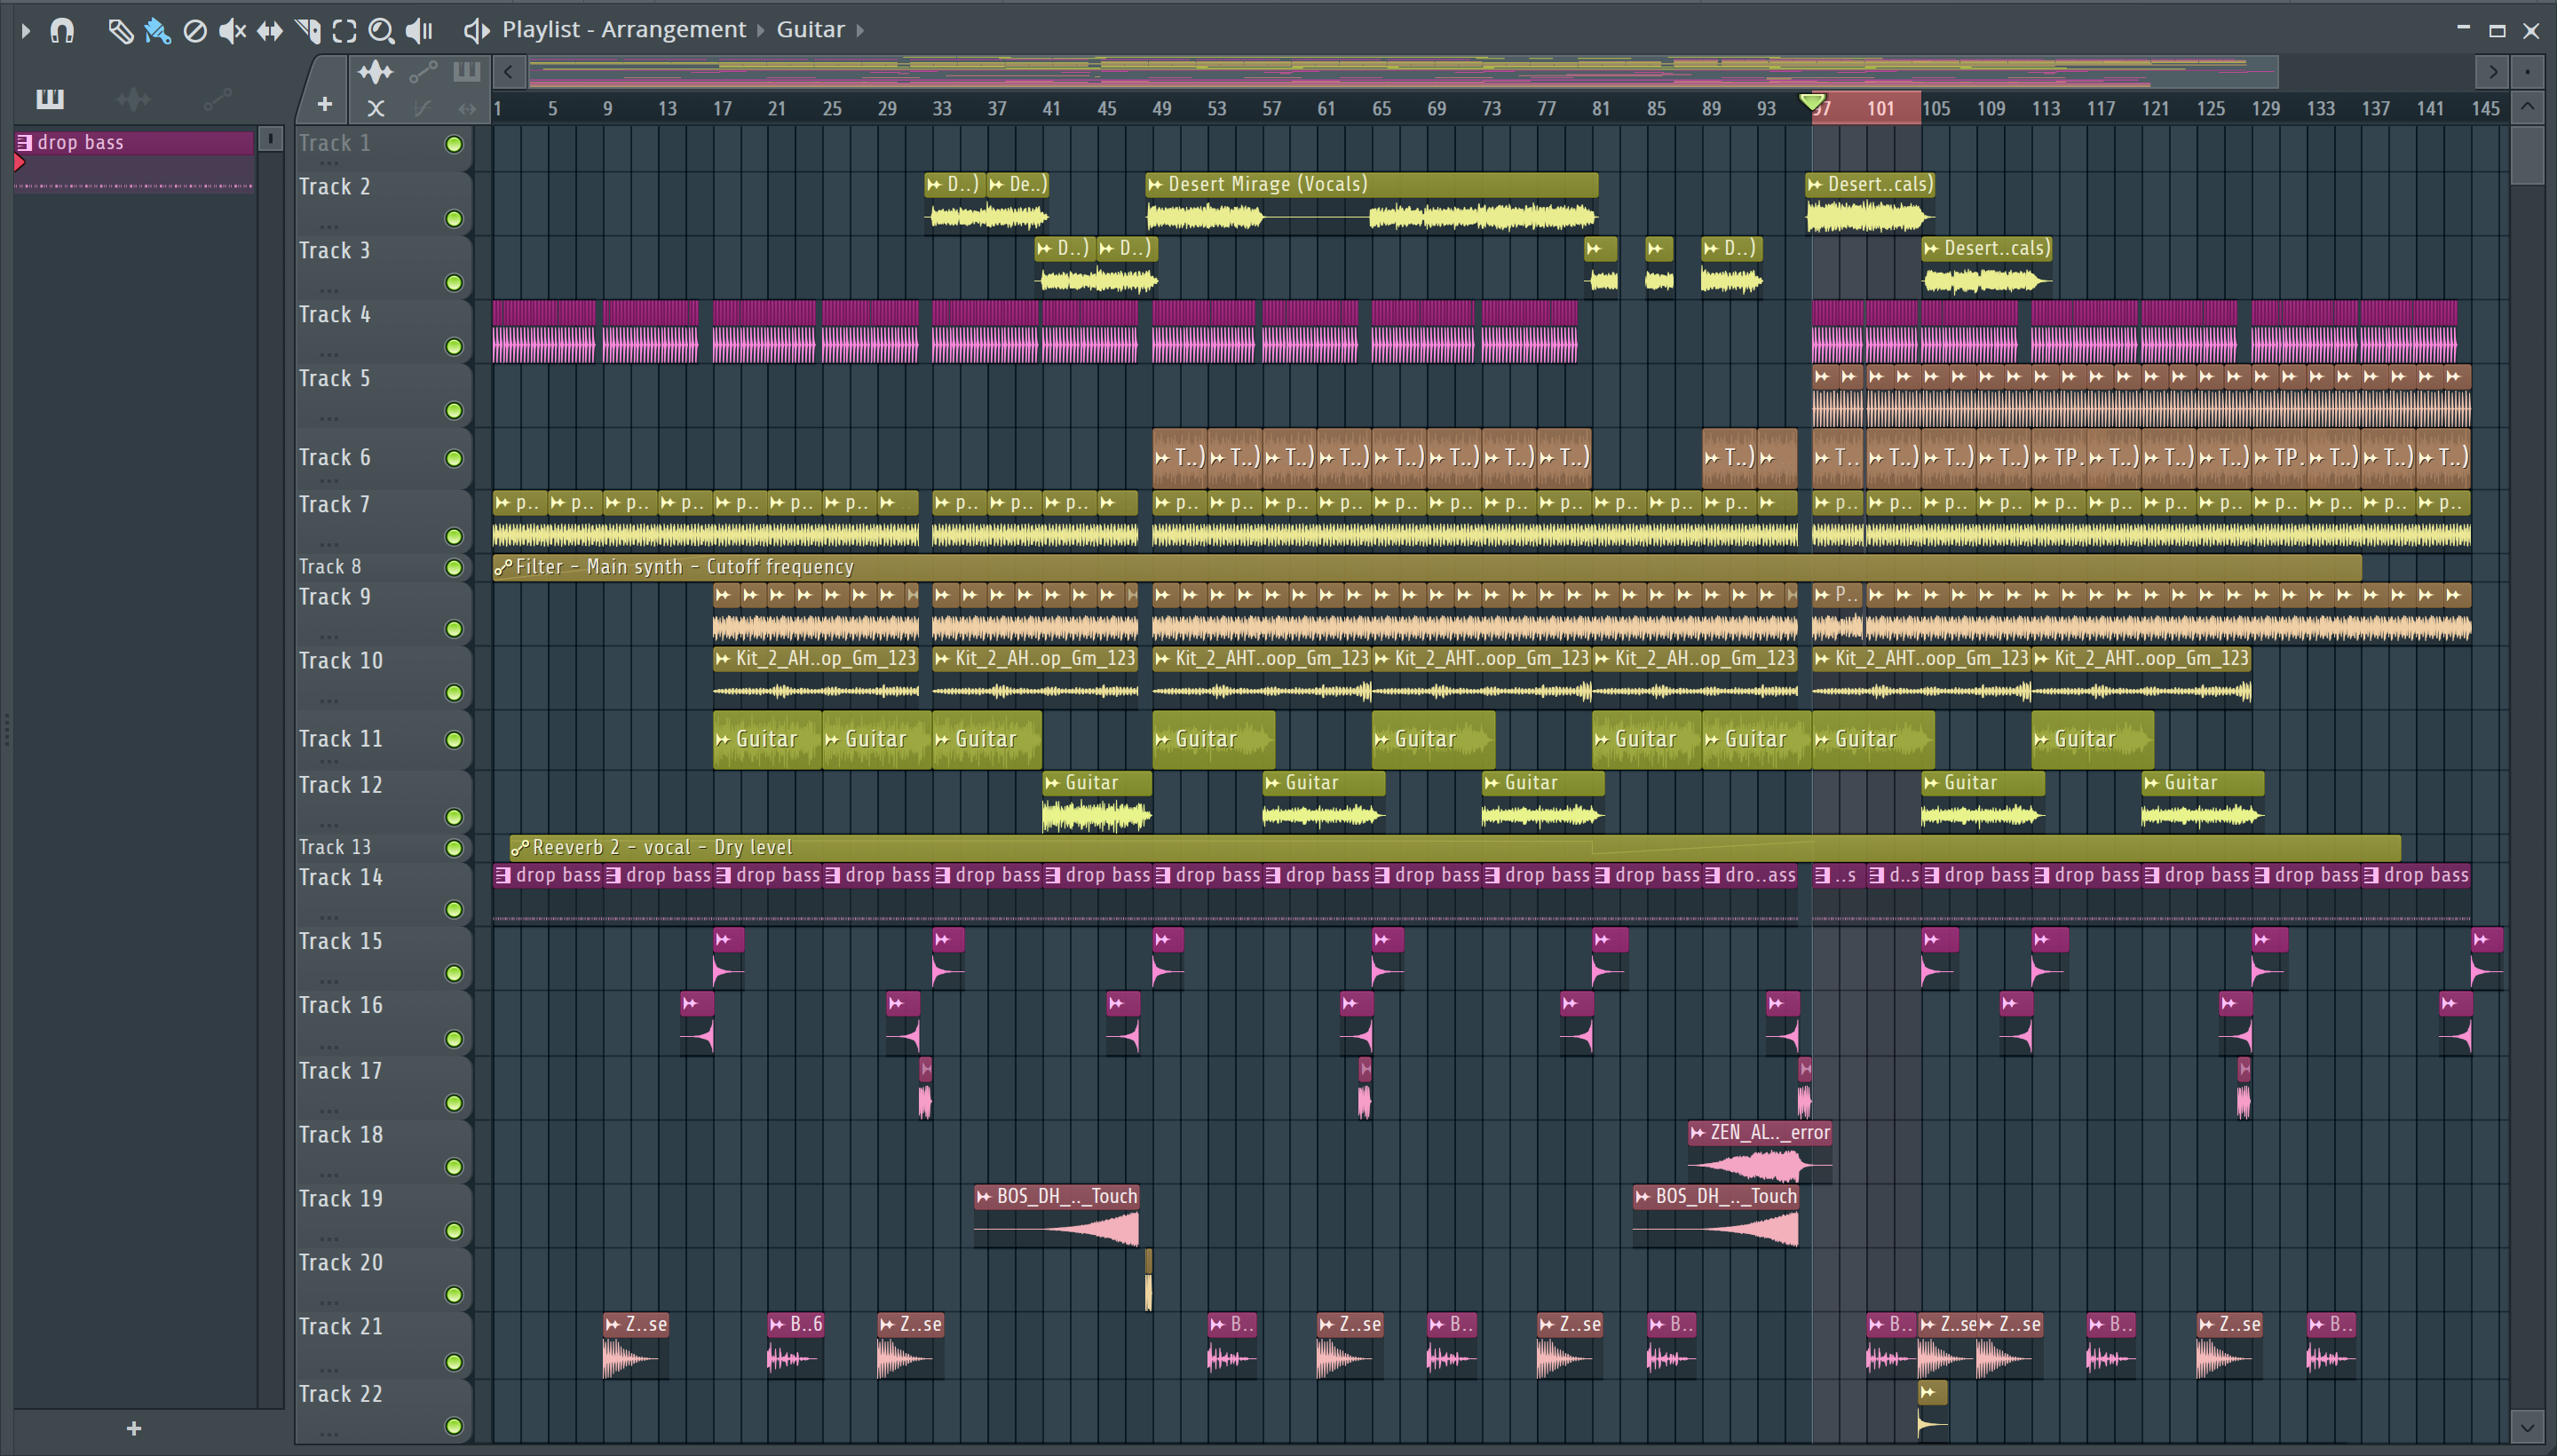Show audio clips in picker panel
The width and height of the screenshot is (2557, 1456).
pos(133,98)
